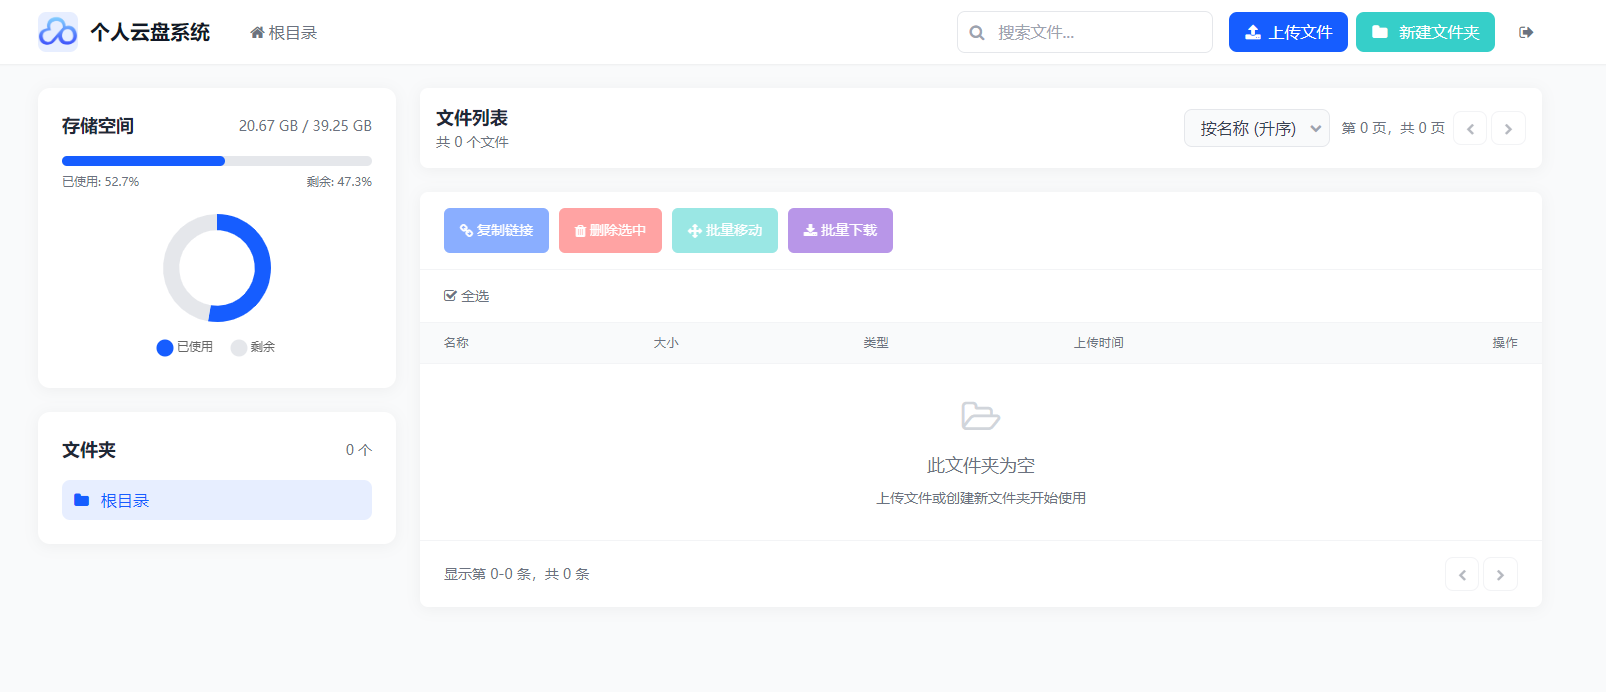The height and width of the screenshot is (692, 1606).
Task: Click bottom pagination next arrow
Action: click(x=1500, y=574)
